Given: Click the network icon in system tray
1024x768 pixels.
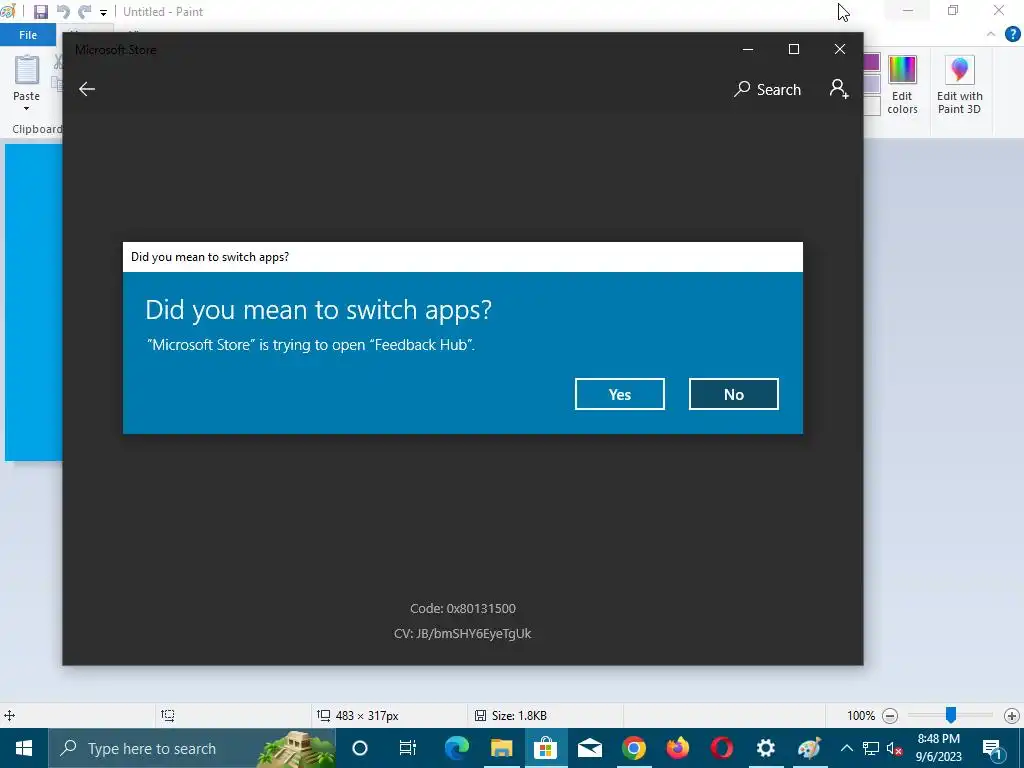Looking at the screenshot, I should pos(871,748).
